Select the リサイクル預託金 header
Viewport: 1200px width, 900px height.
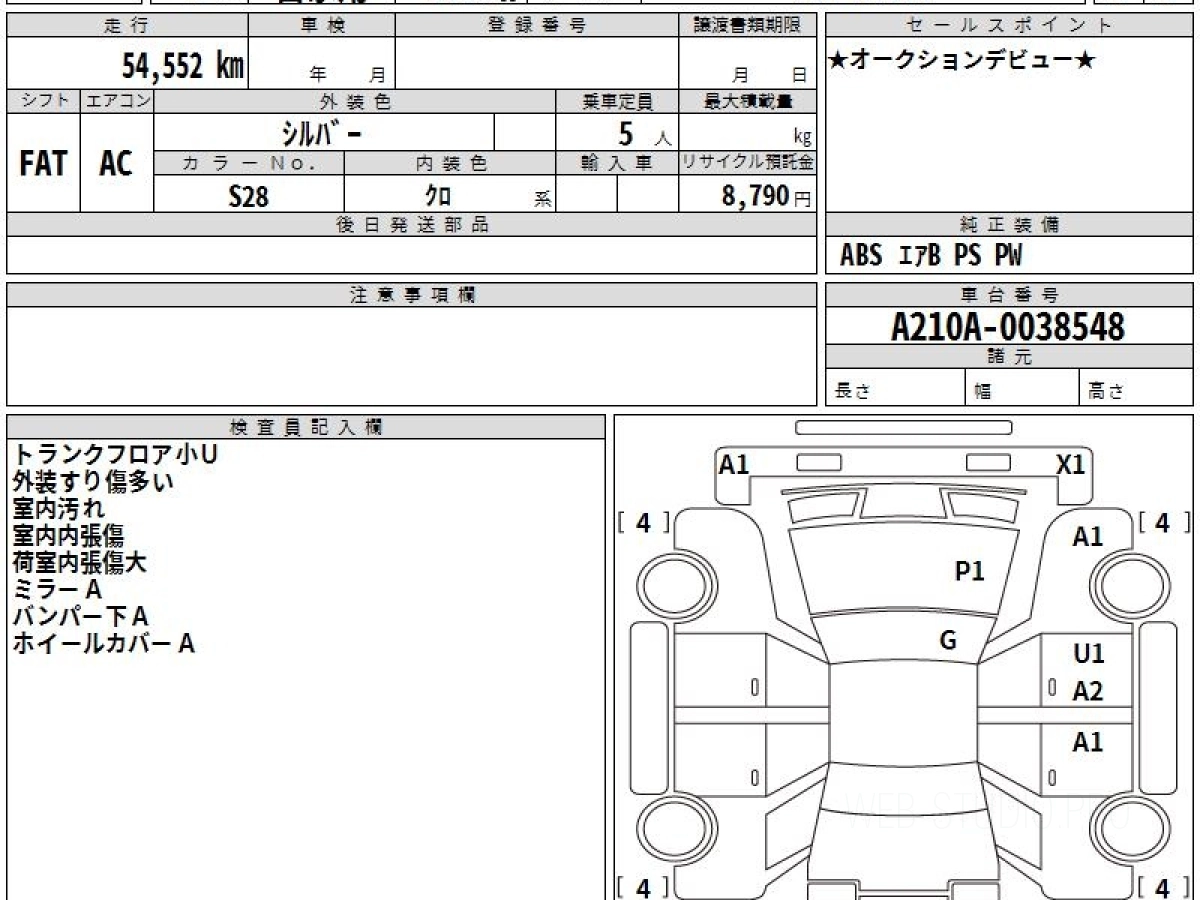pyautogui.click(x=748, y=164)
